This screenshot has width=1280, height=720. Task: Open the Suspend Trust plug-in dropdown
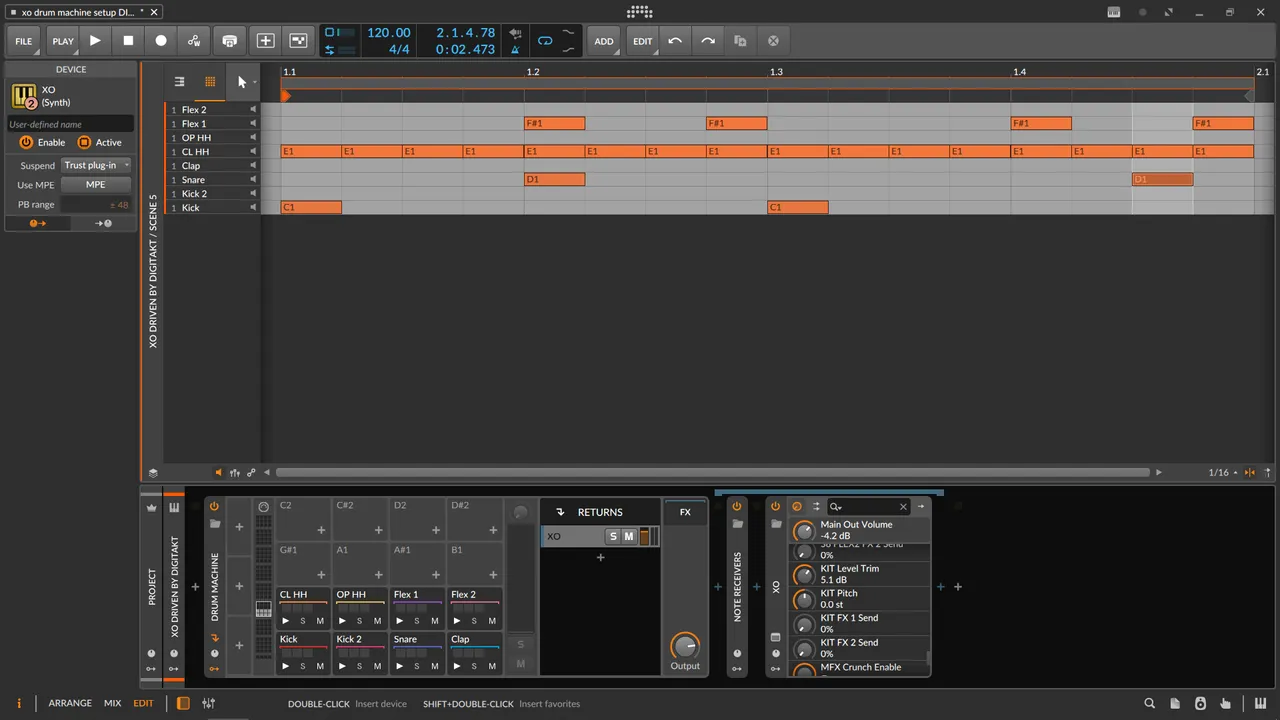(x=97, y=165)
